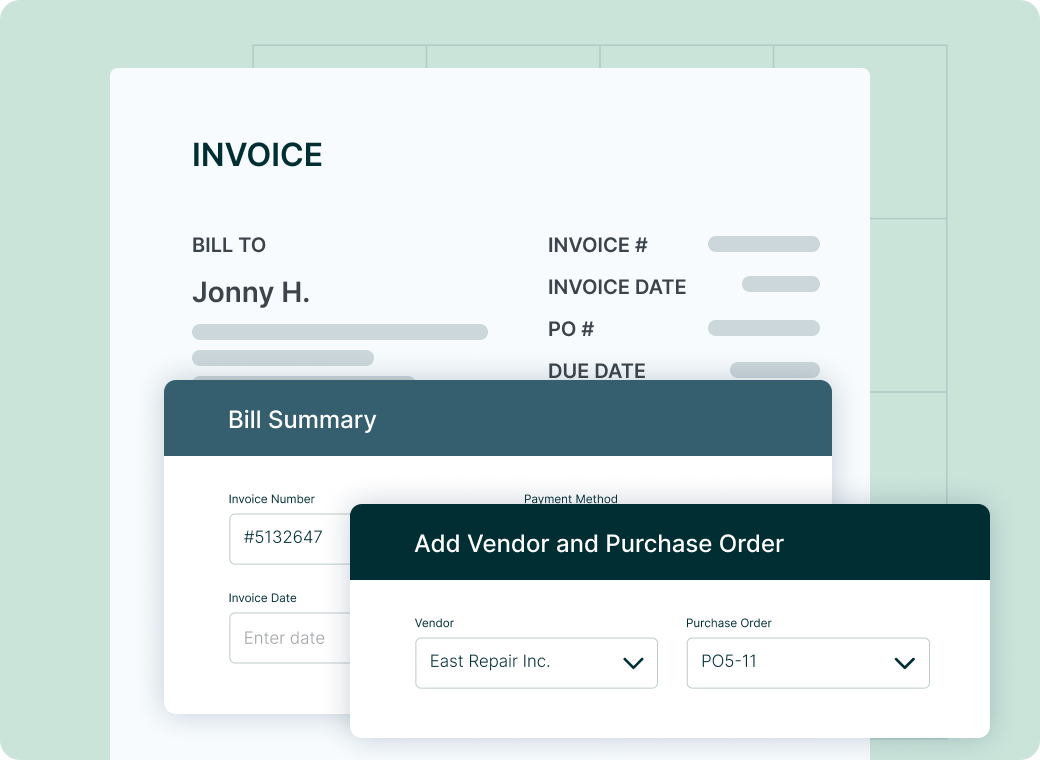Click the 'Bill Summary' header text
The image size is (1040, 760).
click(302, 420)
